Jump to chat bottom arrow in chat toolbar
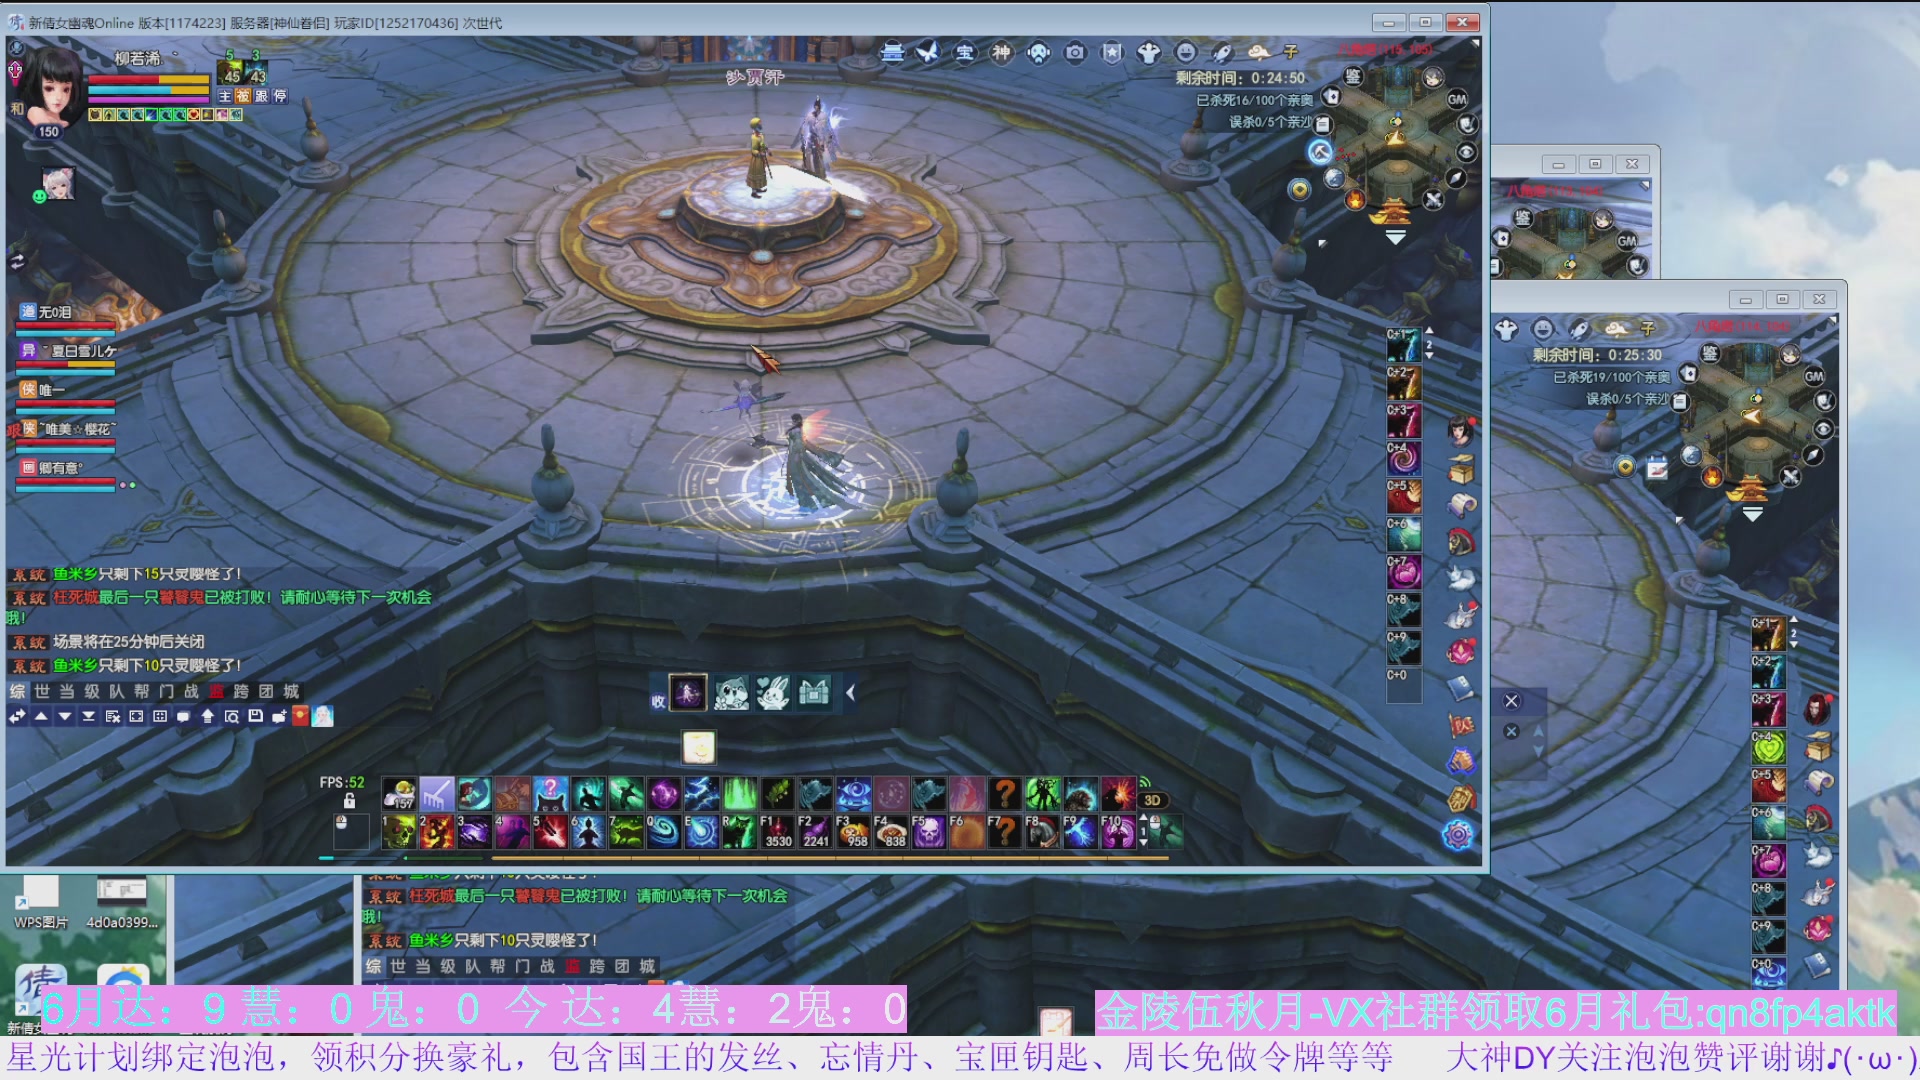This screenshot has width=1920, height=1080. [89, 716]
